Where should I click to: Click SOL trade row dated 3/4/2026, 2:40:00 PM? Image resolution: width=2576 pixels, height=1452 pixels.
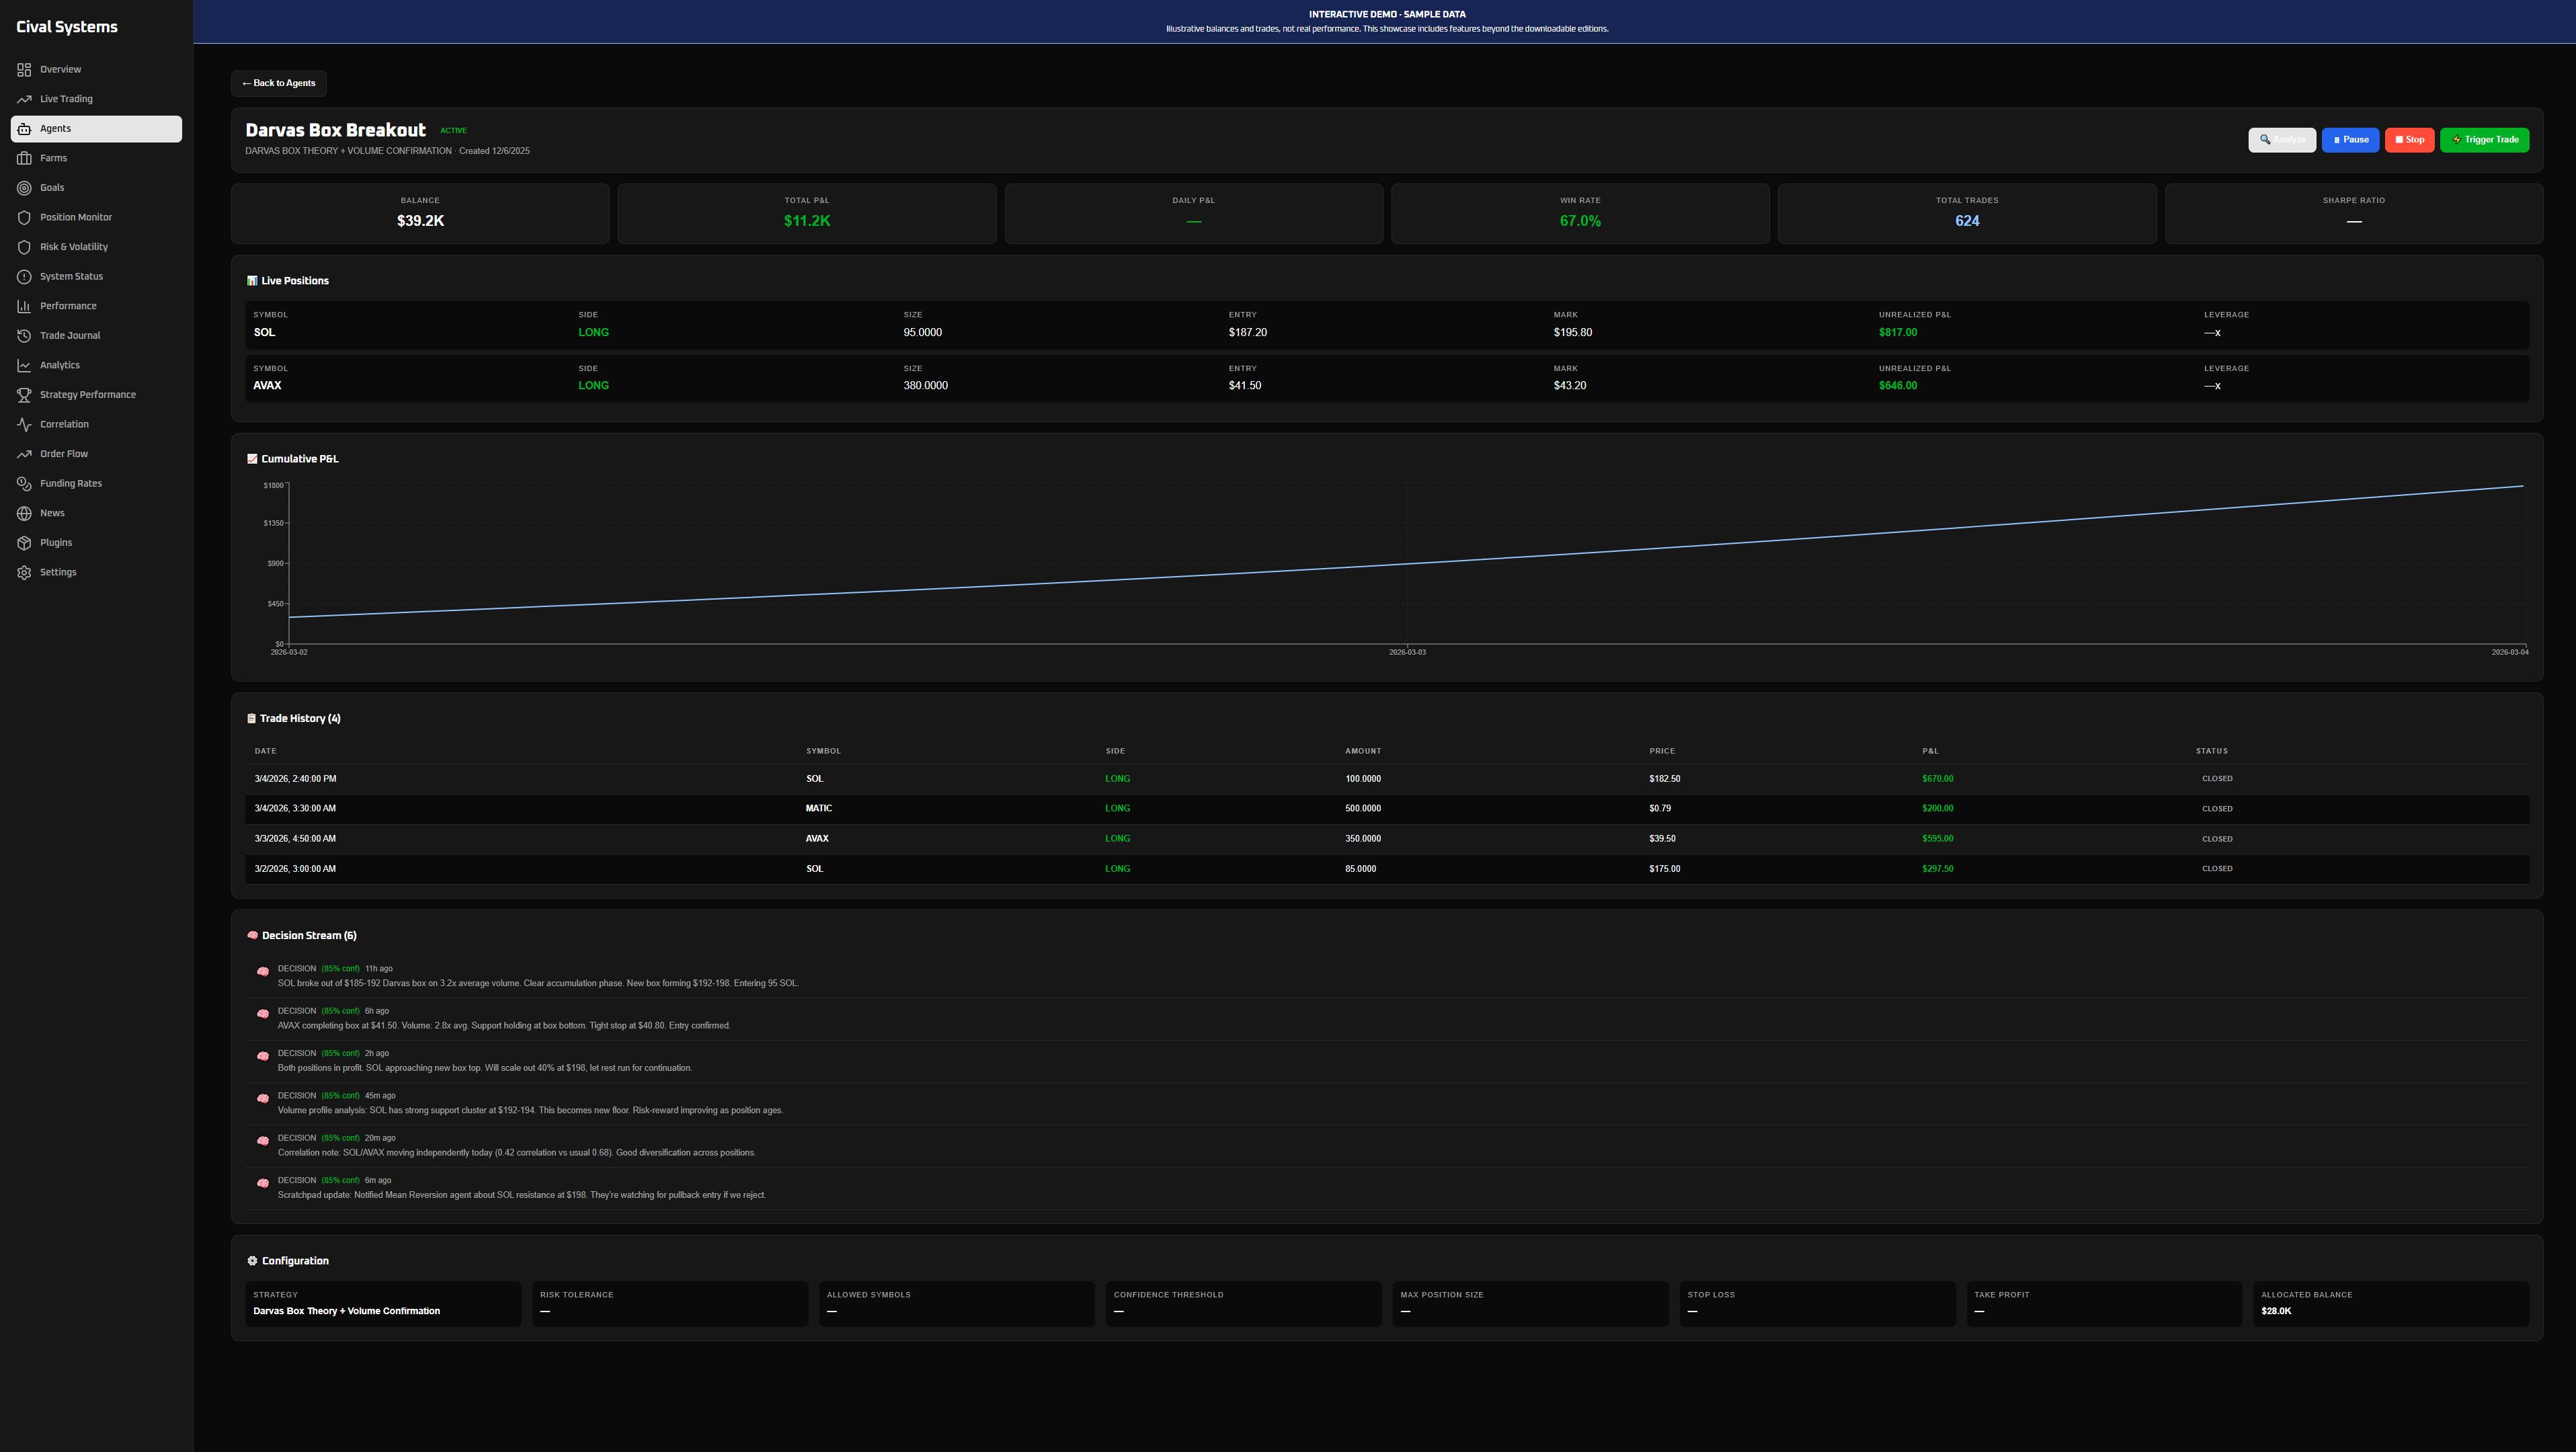click(x=1386, y=779)
